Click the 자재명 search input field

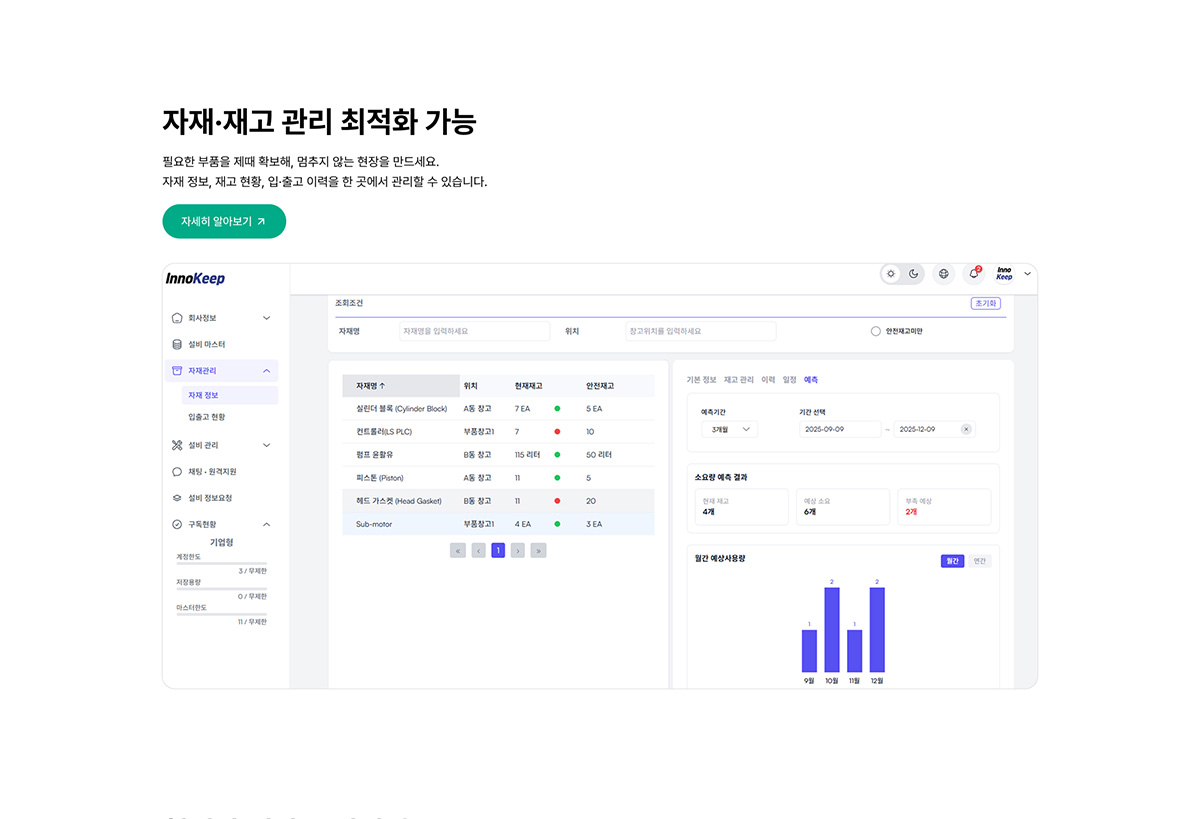tap(474, 331)
